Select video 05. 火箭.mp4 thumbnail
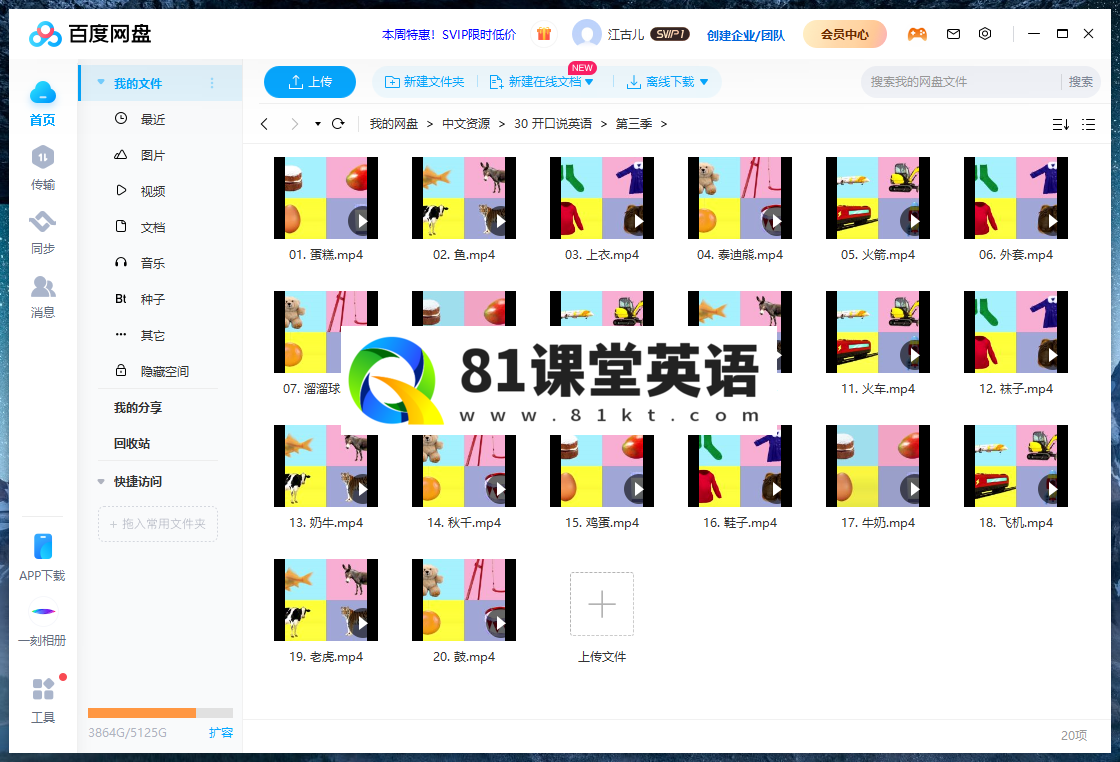This screenshot has width=1120, height=762. click(x=878, y=198)
